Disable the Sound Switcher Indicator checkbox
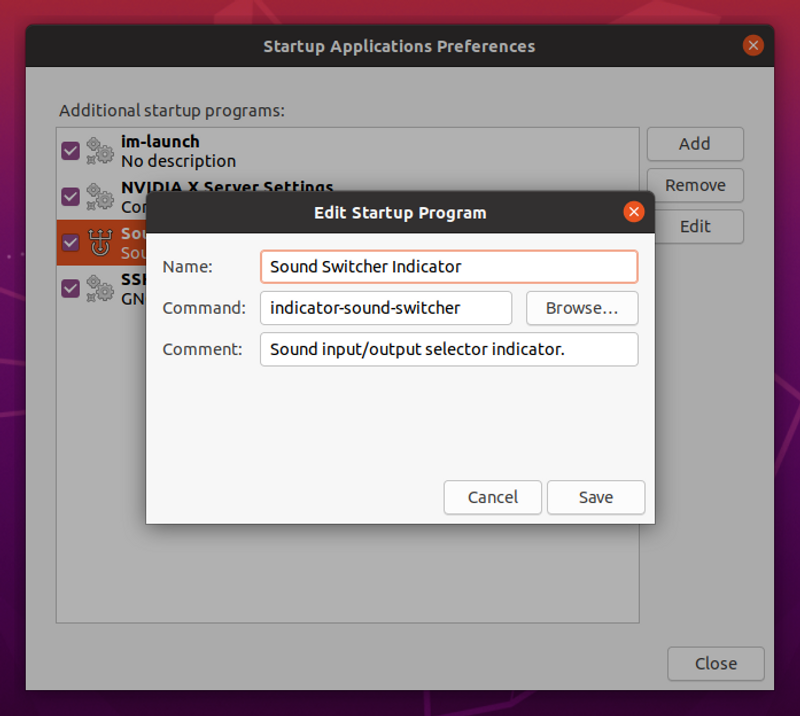This screenshot has height=716, width=800. [x=70, y=242]
